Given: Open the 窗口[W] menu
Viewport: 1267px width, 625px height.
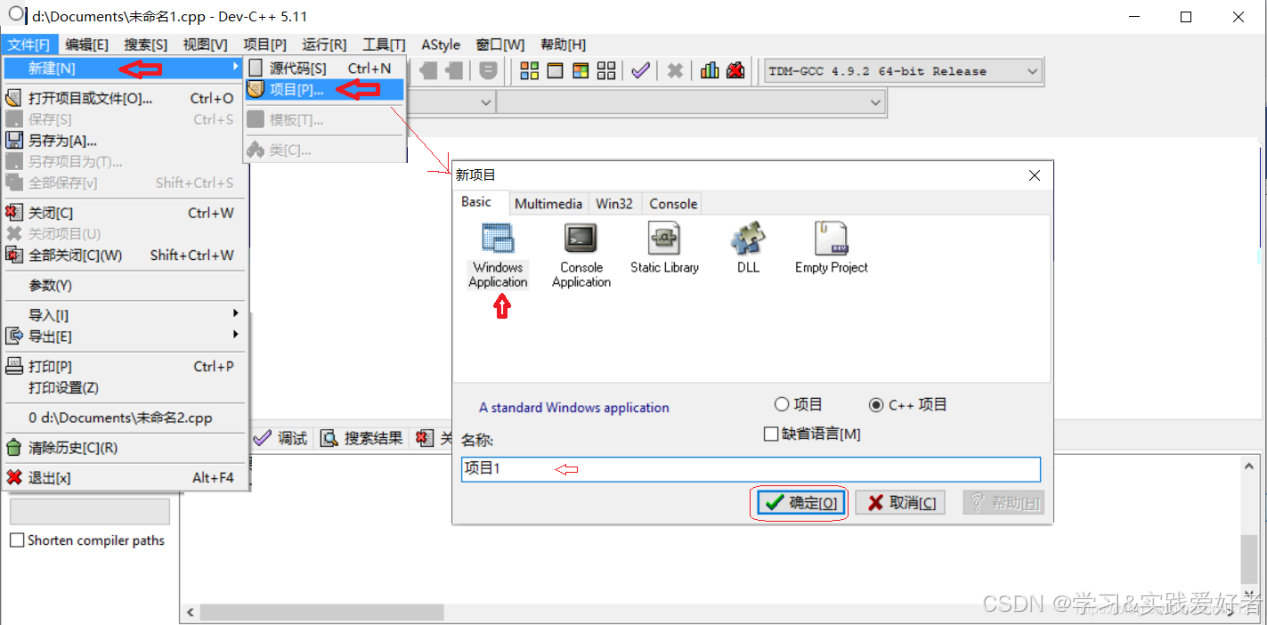Looking at the screenshot, I should pos(500,44).
